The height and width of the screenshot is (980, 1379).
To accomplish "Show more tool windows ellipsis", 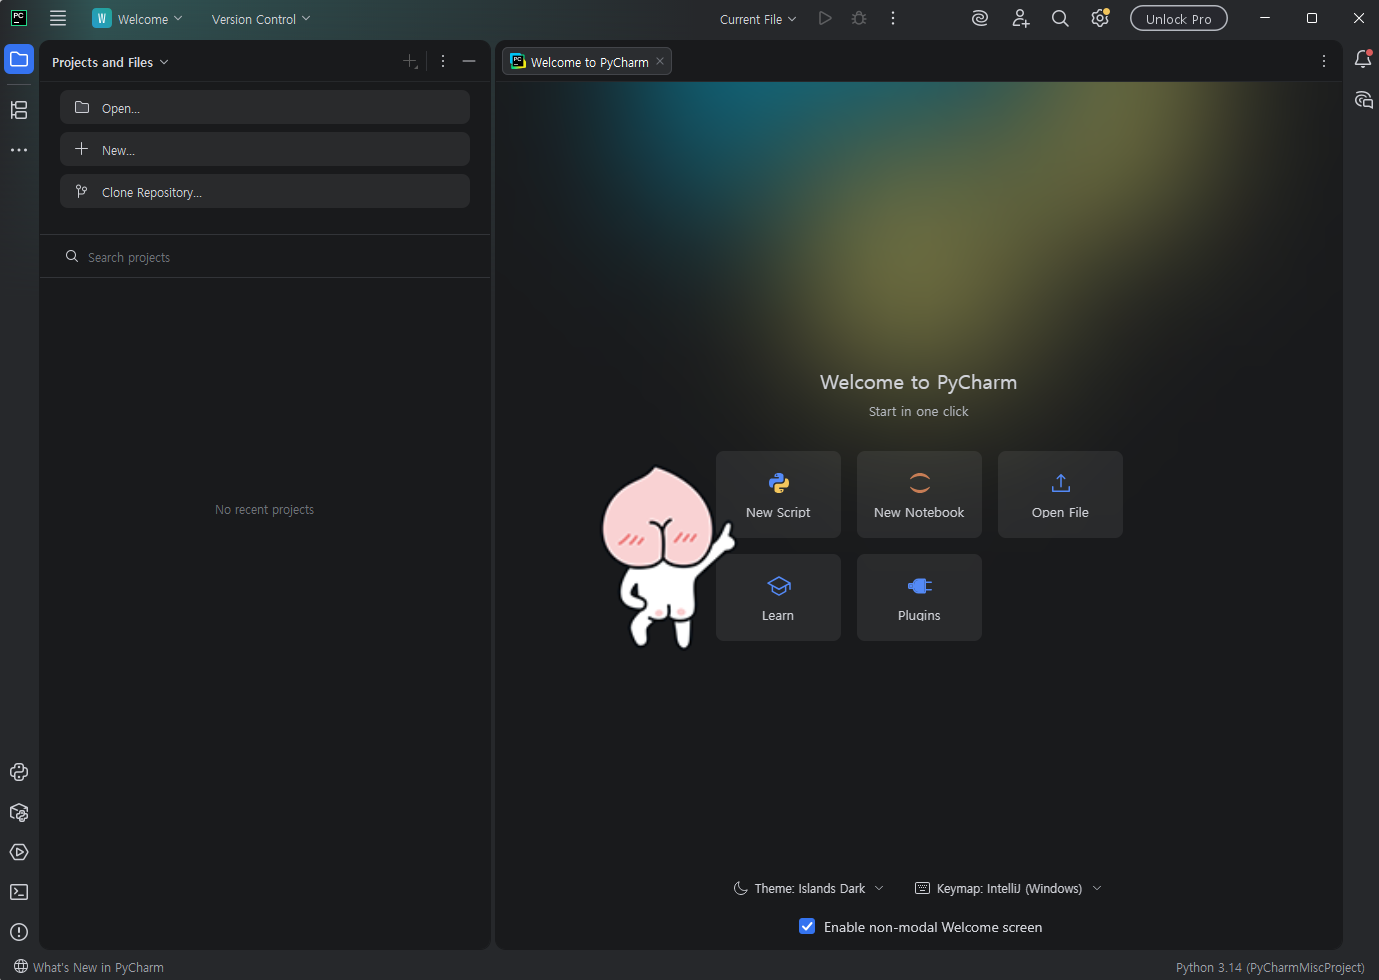I will 19,150.
